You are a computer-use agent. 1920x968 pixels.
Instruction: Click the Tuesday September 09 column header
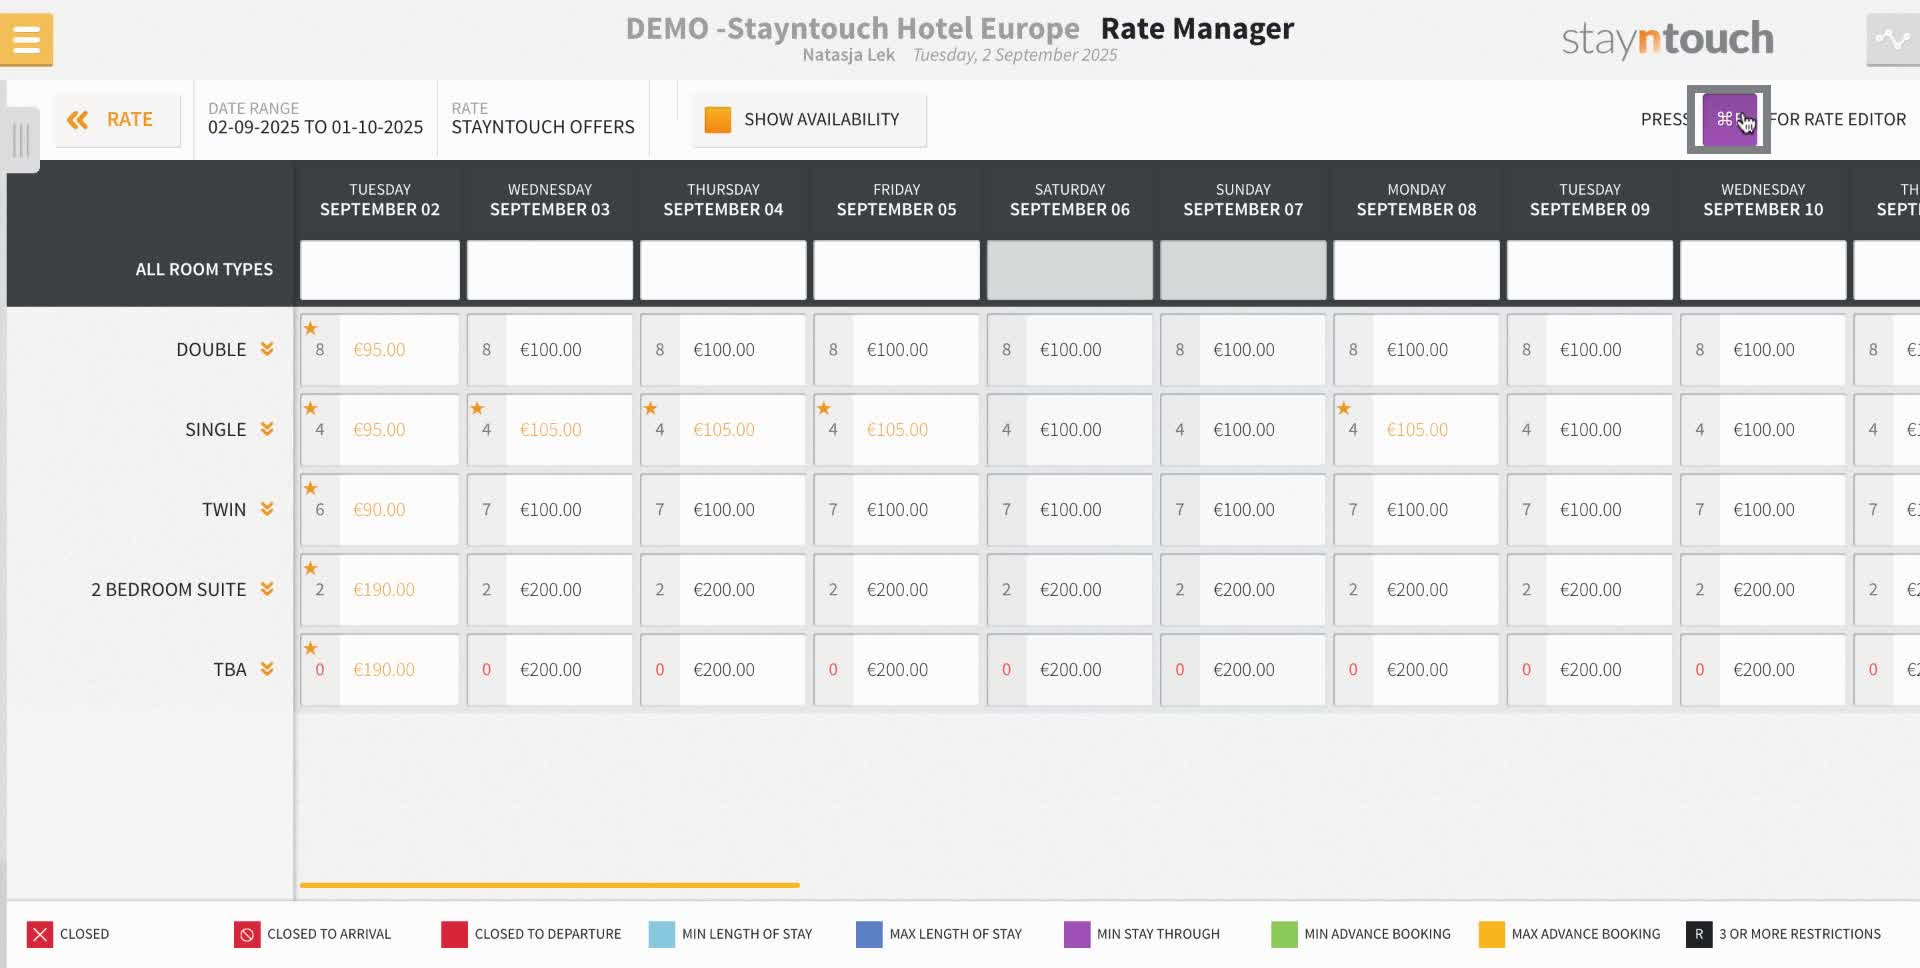1590,200
